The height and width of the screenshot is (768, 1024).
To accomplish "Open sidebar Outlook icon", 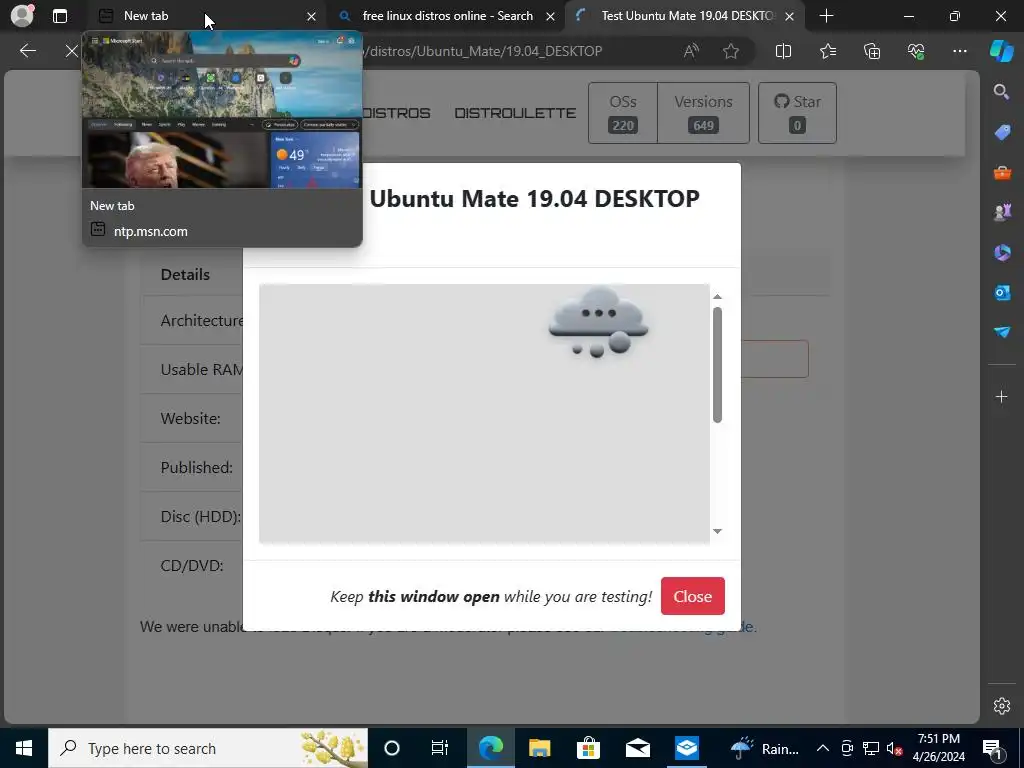I will [x=1002, y=292].
